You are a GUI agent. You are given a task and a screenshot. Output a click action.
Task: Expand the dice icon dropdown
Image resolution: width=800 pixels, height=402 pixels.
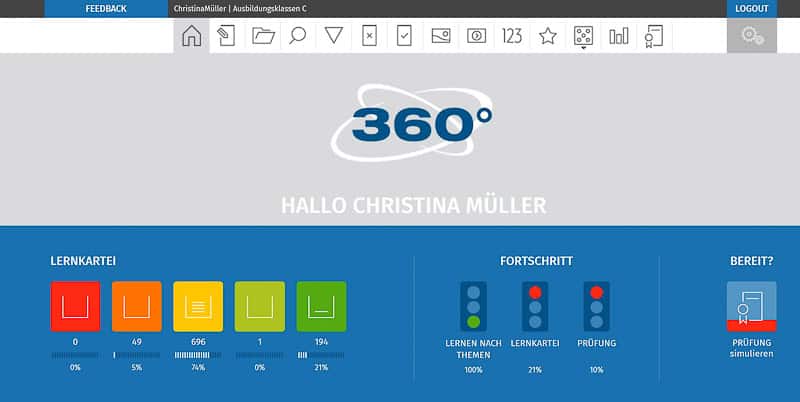[583, 36]
